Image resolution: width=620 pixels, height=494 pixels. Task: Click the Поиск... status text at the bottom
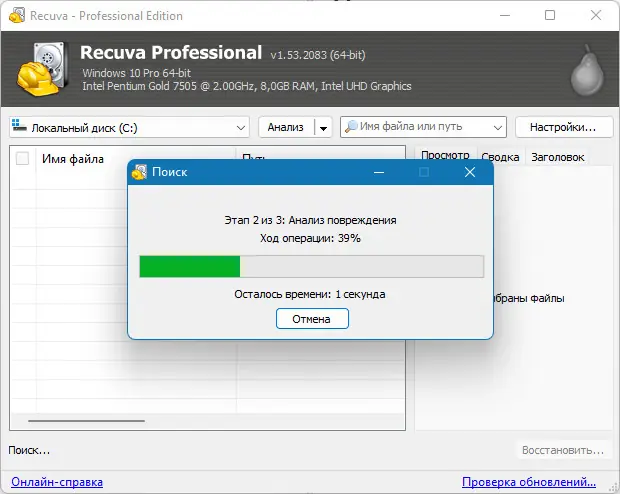coord(29,450)
